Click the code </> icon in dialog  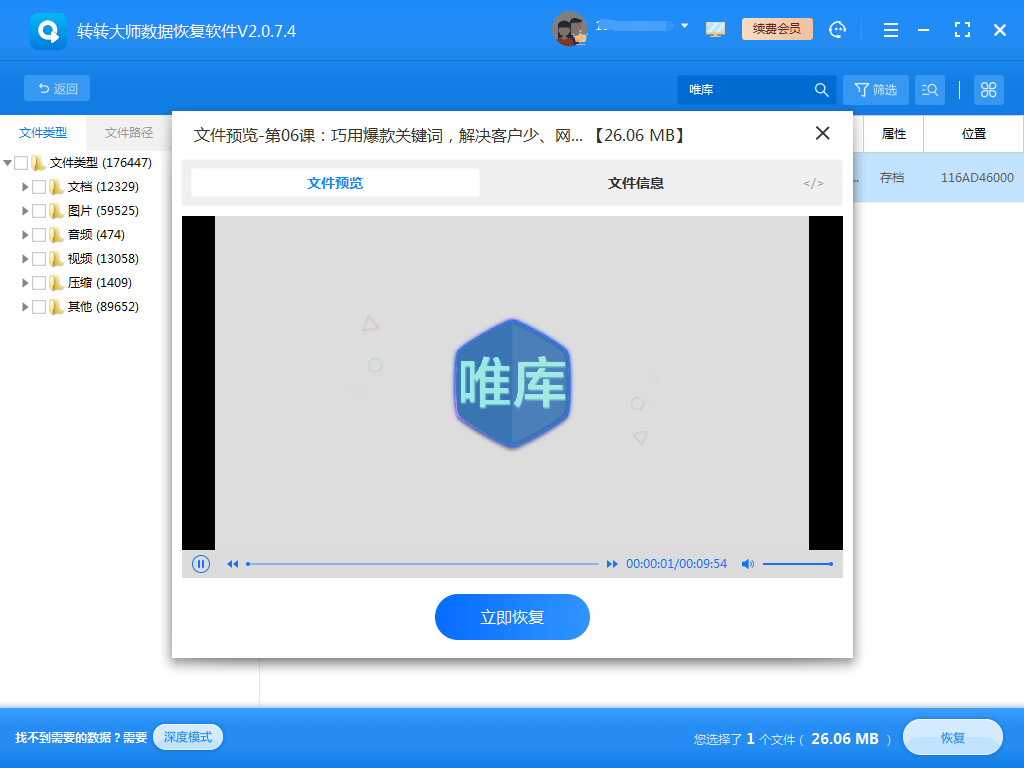tap(813, 184)
